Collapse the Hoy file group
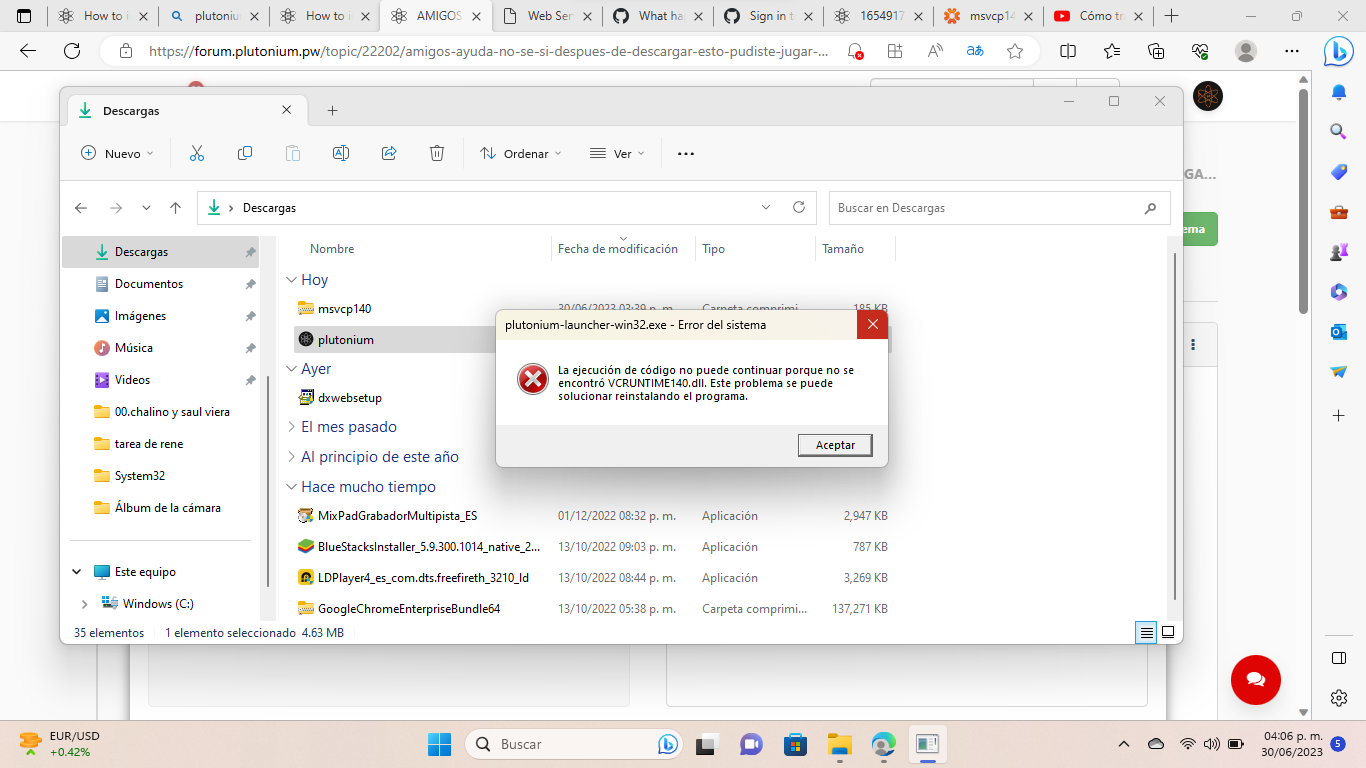Screen dimensions: 1366x768 pyautogui.click(x=291, y=280)
